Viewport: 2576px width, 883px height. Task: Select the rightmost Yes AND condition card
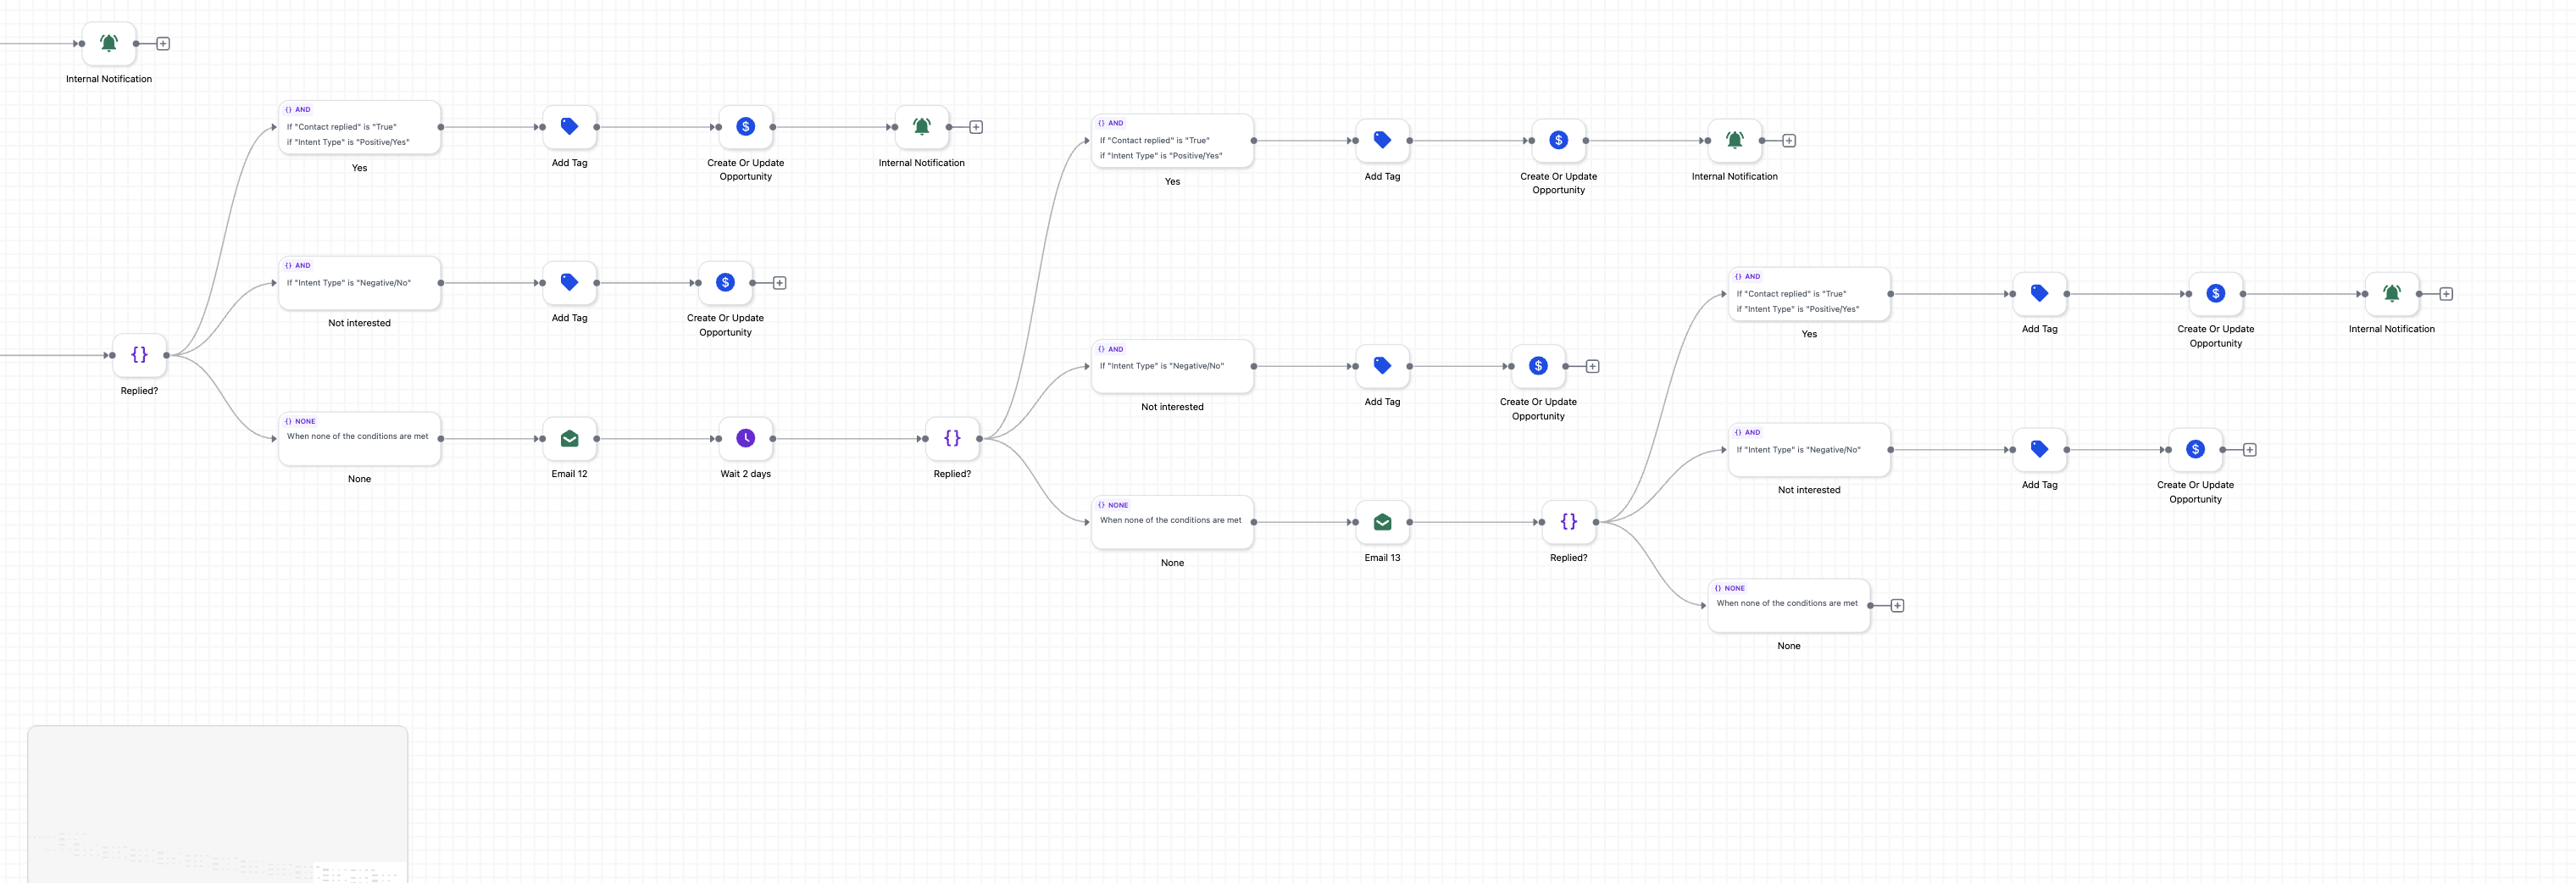(x=1809, y=294)
